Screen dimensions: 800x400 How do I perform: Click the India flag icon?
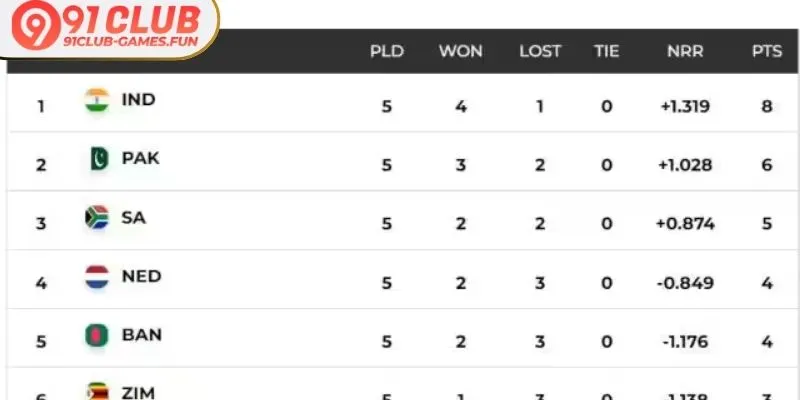pyautogui.click(x=97, y=100)
